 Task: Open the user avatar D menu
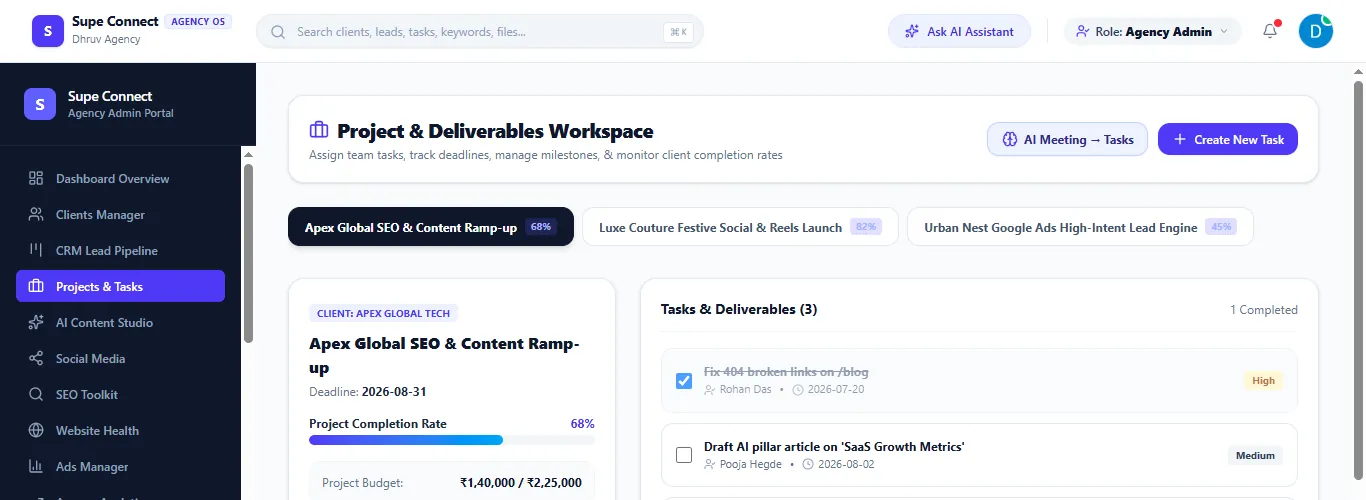click(1316, 31)
